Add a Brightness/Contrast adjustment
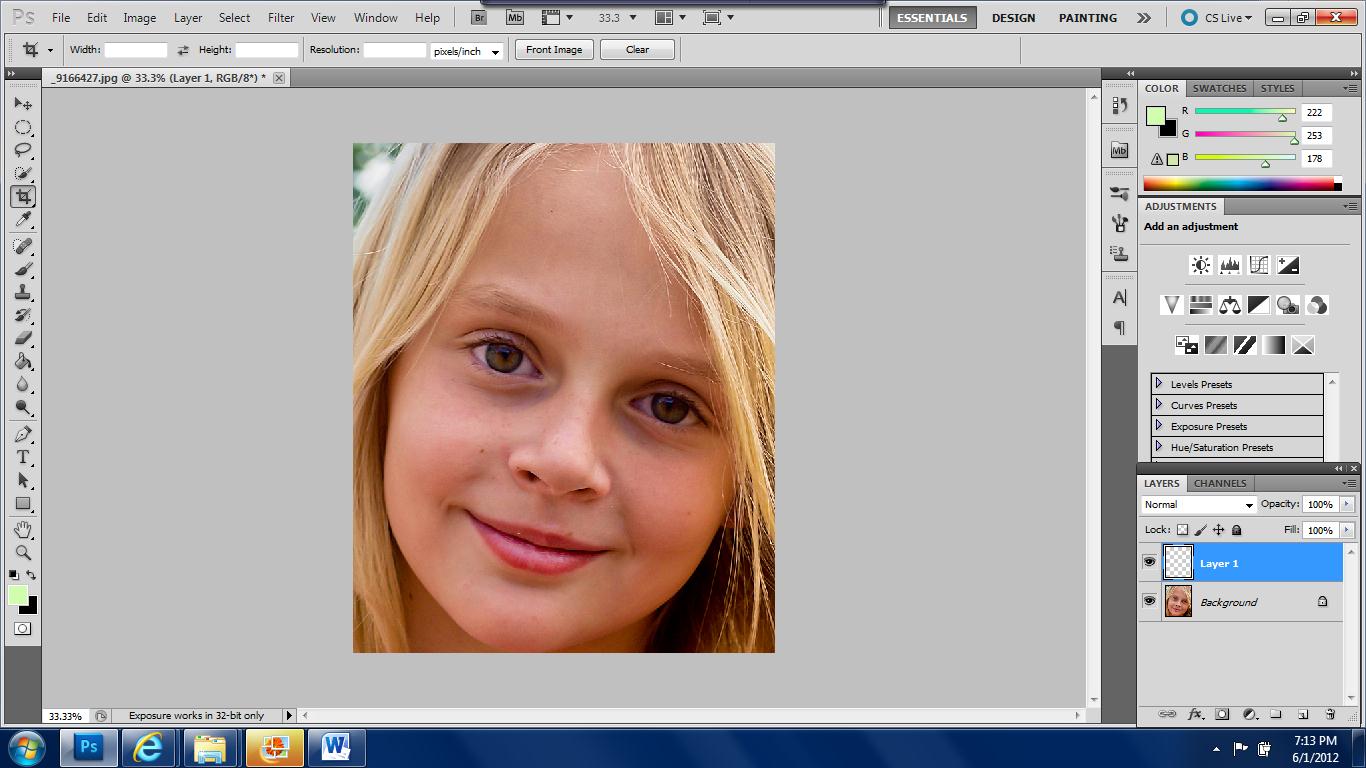Image resolution: width=1366 pixels, height=768 pixels. [x=1200, y=265]
